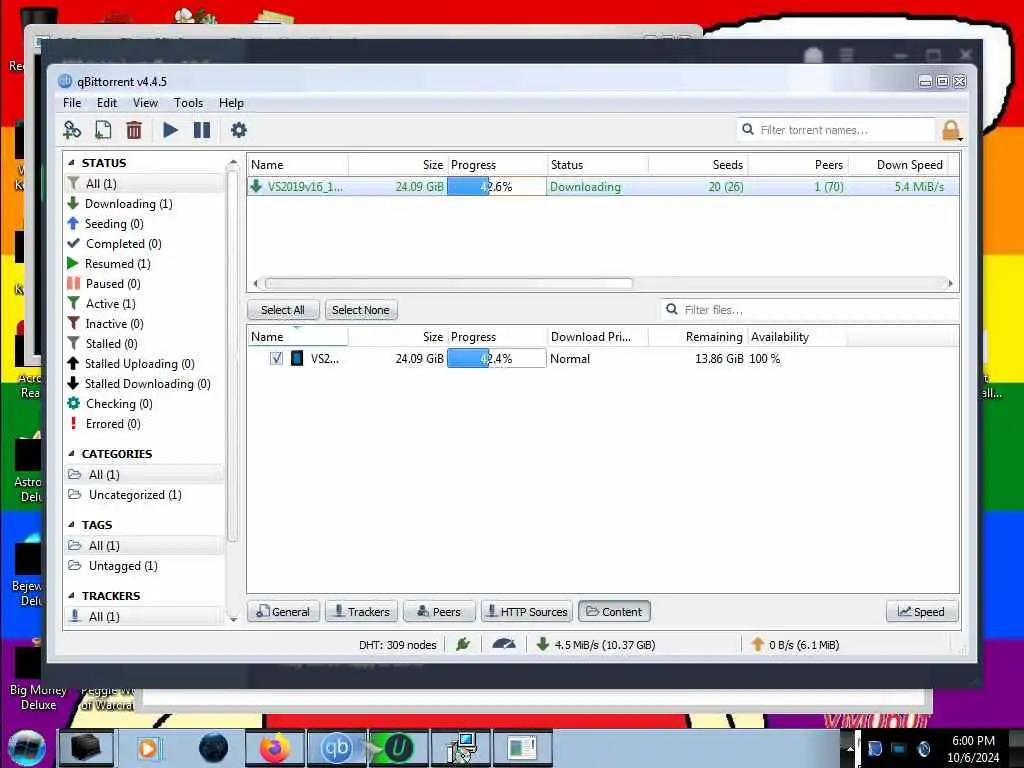Image resolution: width=1024 pixels, height=768 pixels.
Task: Open Options via the gear toolbar icon
Action: 238,130
